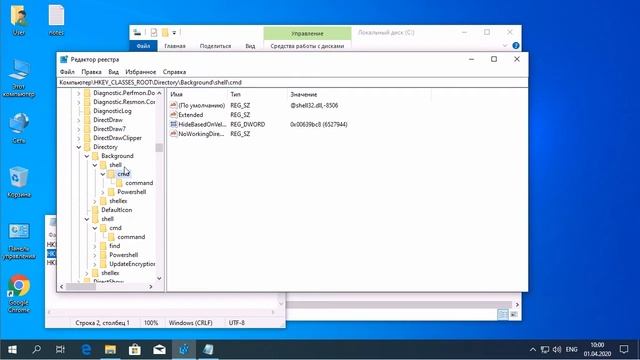Expand the shellex key under Background
Viewport: 640px width, 360px height.
(x=95, y=201)
